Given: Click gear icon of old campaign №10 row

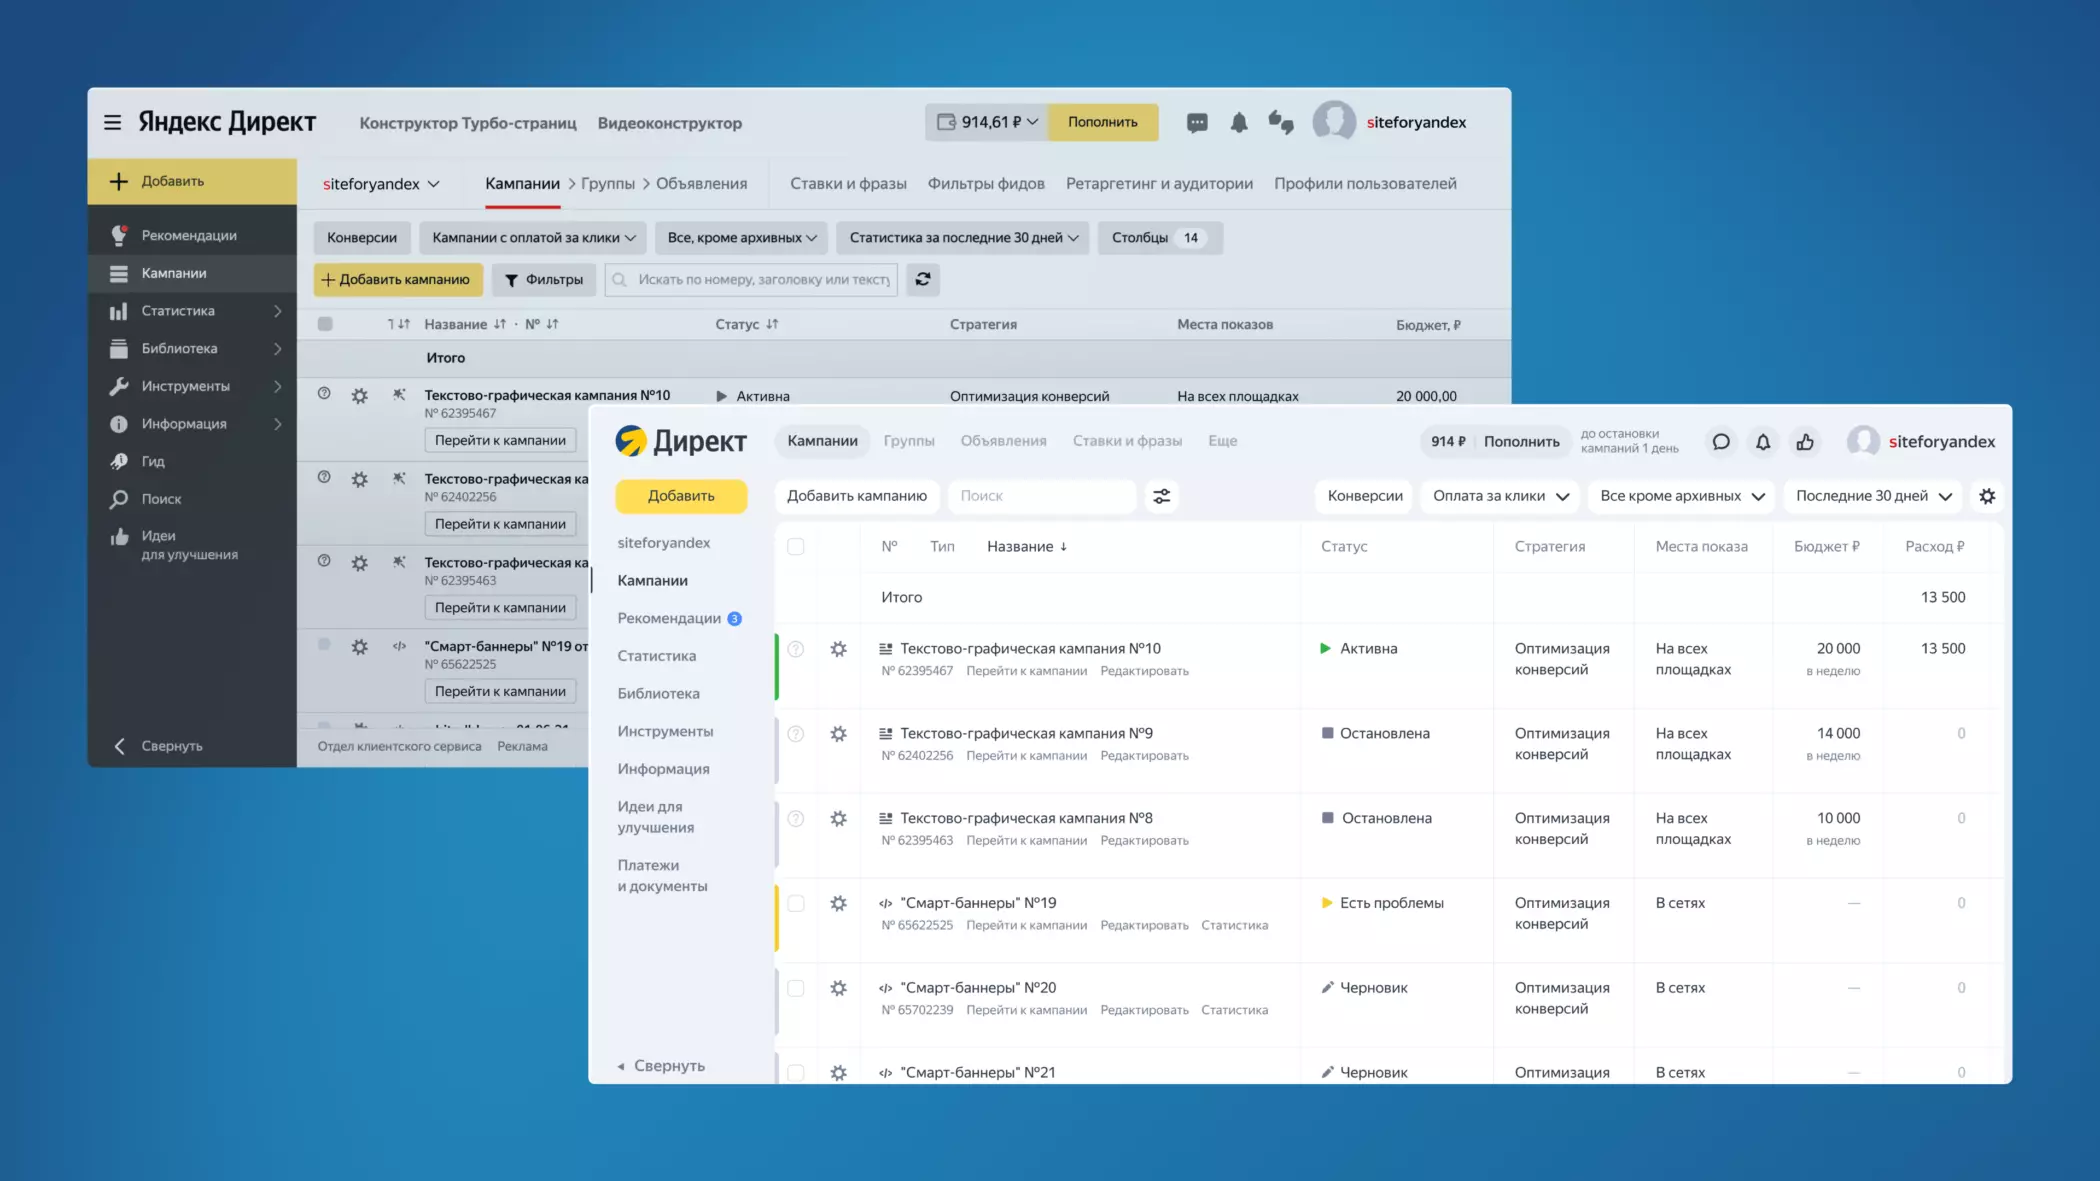Looking at the screenshot, I should [x=360, y=396].
